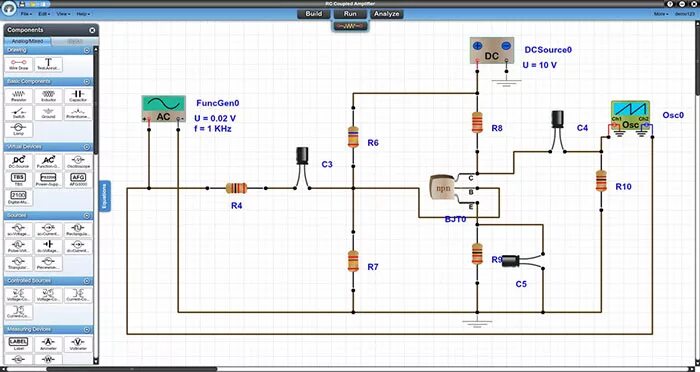Collapse the Measuring Devices section
Viewport: 700px width, 372px height.
(87, 330)
